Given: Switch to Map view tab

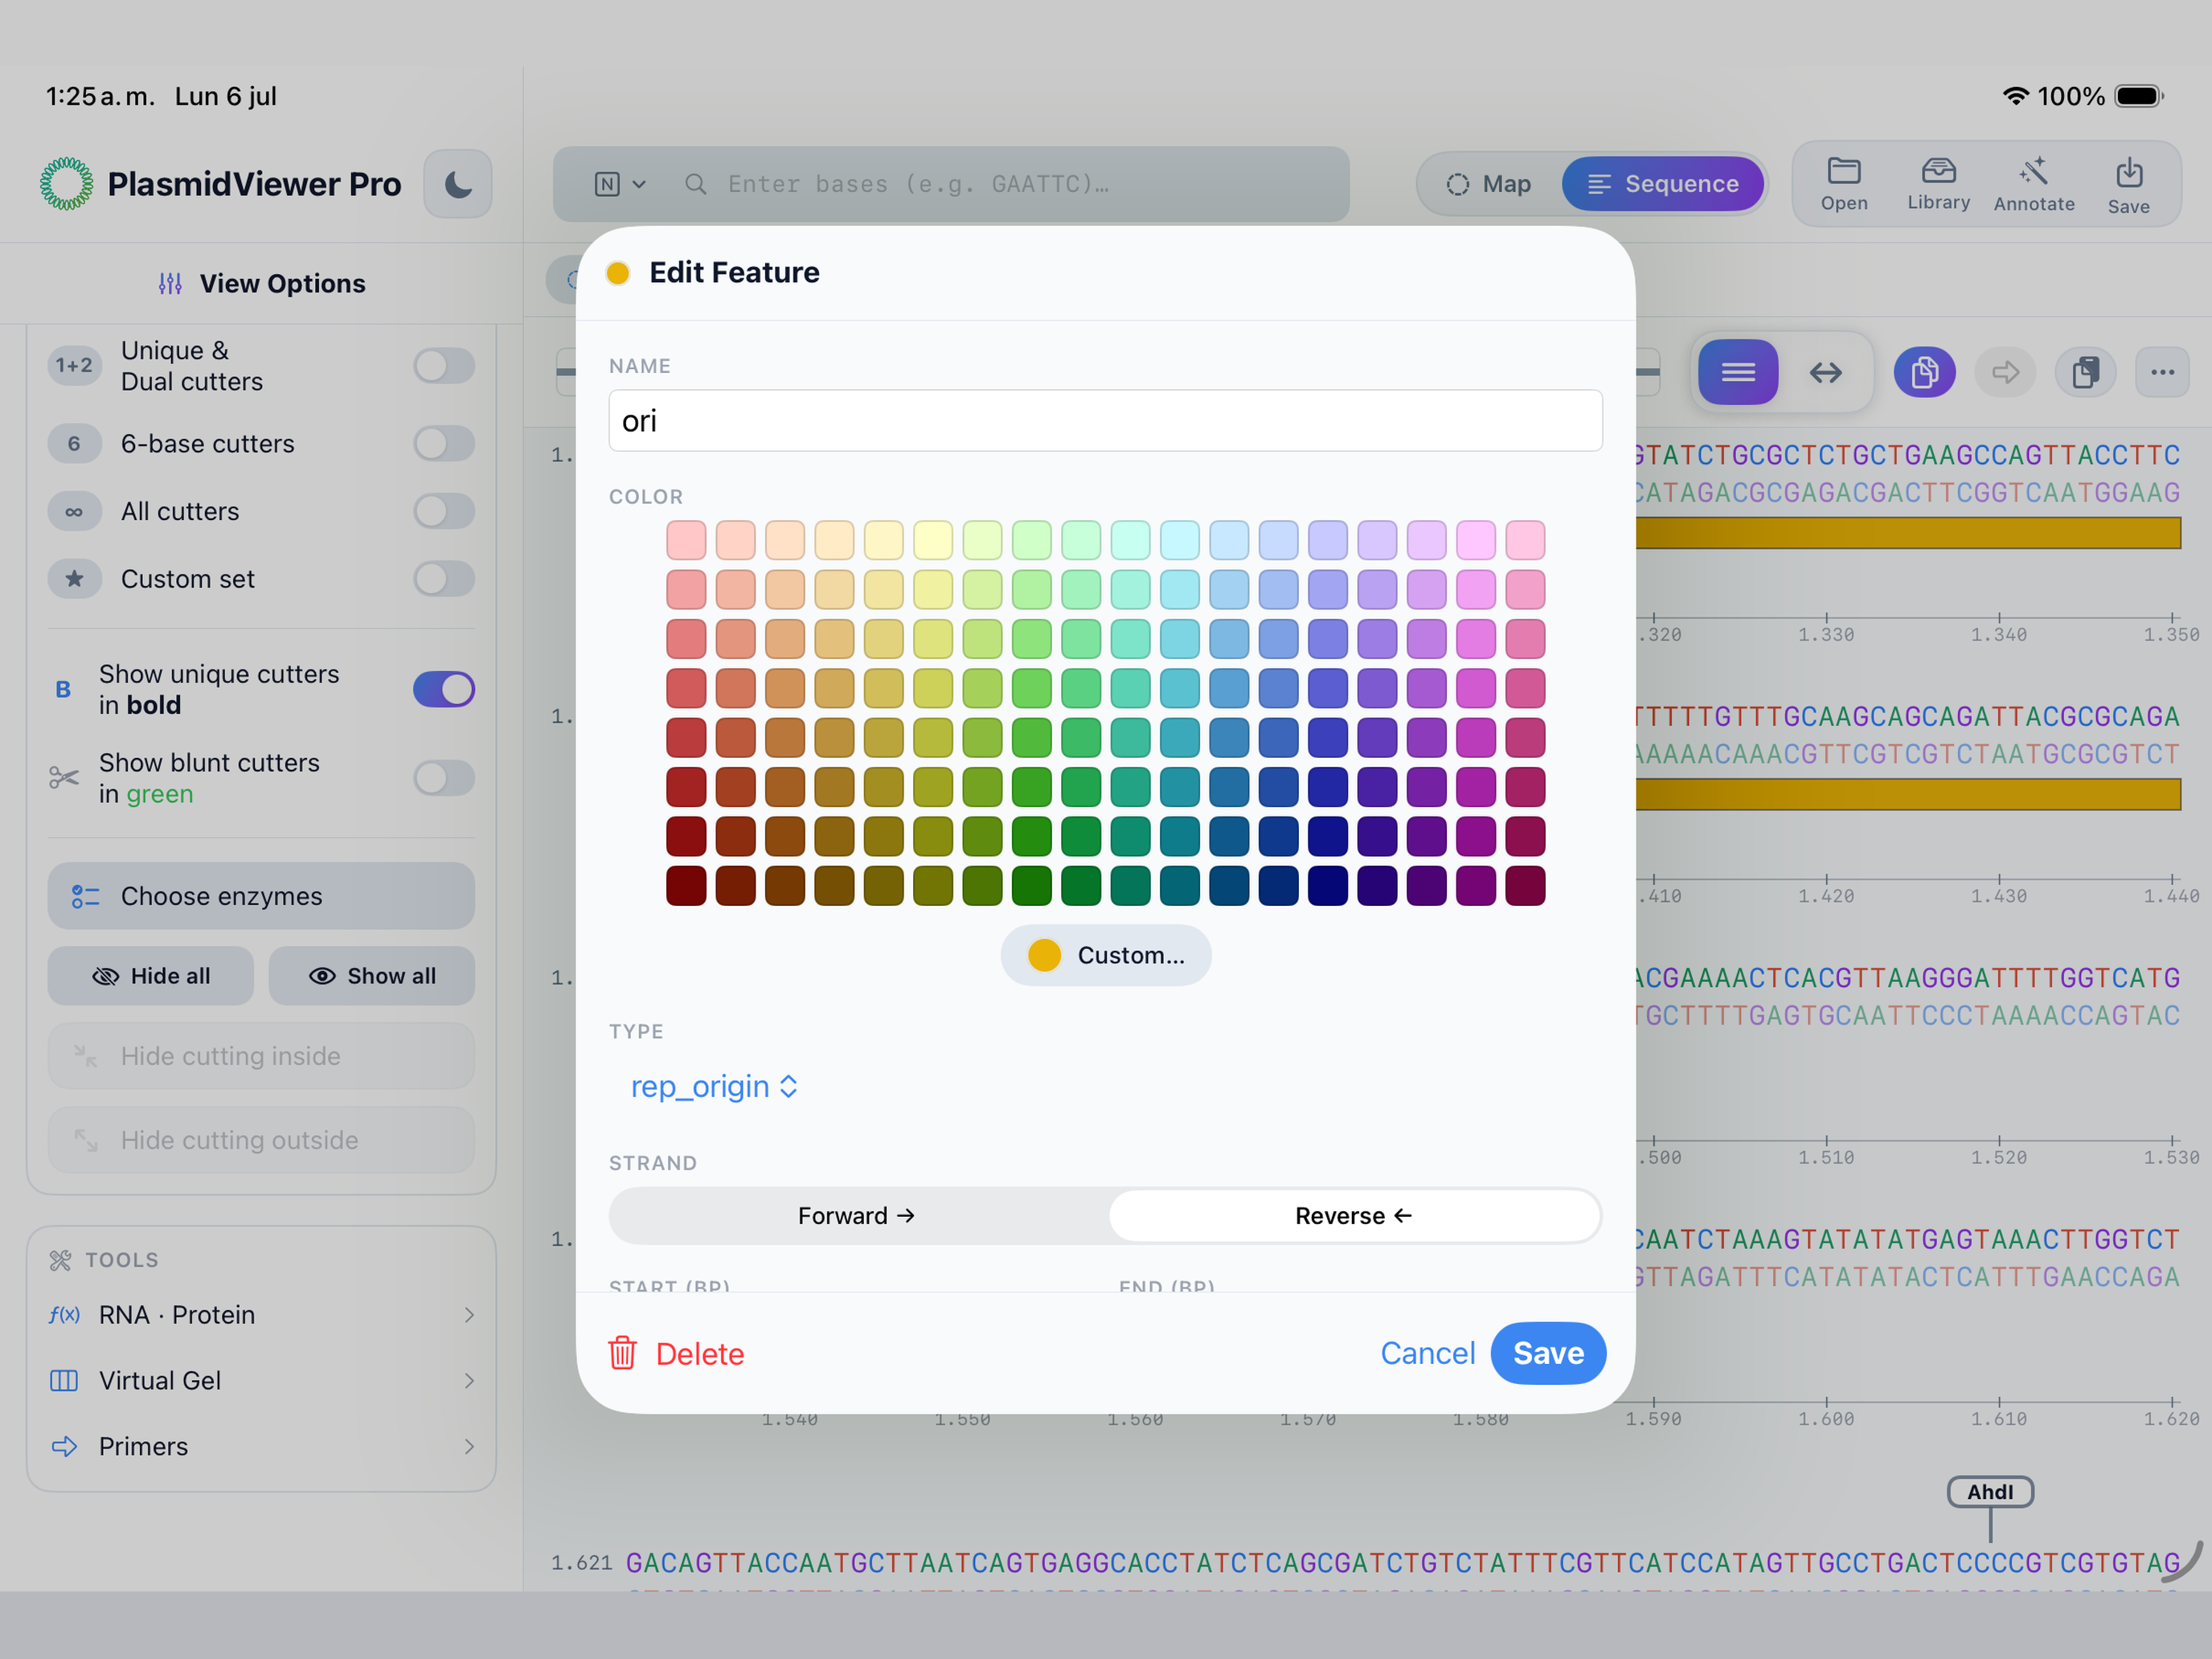Looking at the screenshot, I should tap(1488, 184).
